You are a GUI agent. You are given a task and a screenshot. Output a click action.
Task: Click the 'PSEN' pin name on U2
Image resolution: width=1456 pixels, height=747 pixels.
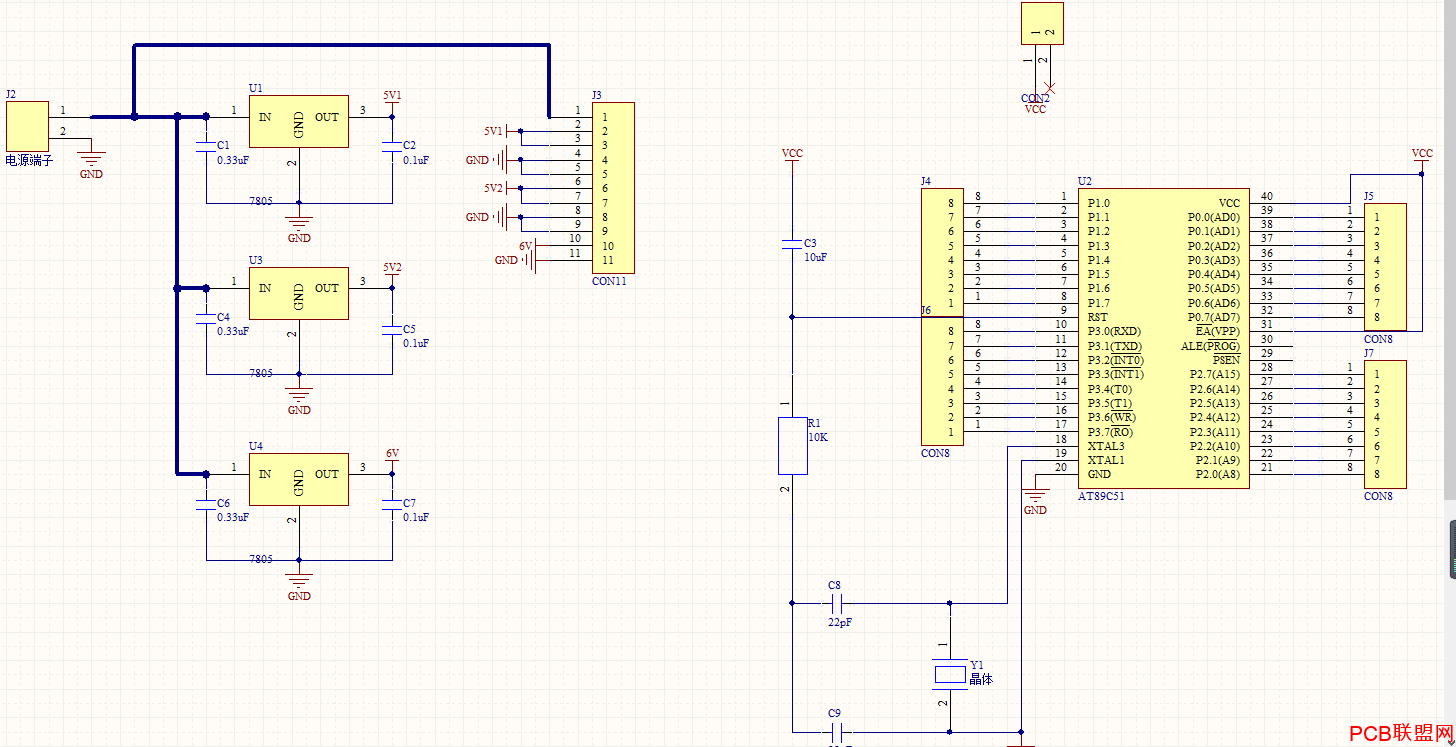tap(1226, 360)
